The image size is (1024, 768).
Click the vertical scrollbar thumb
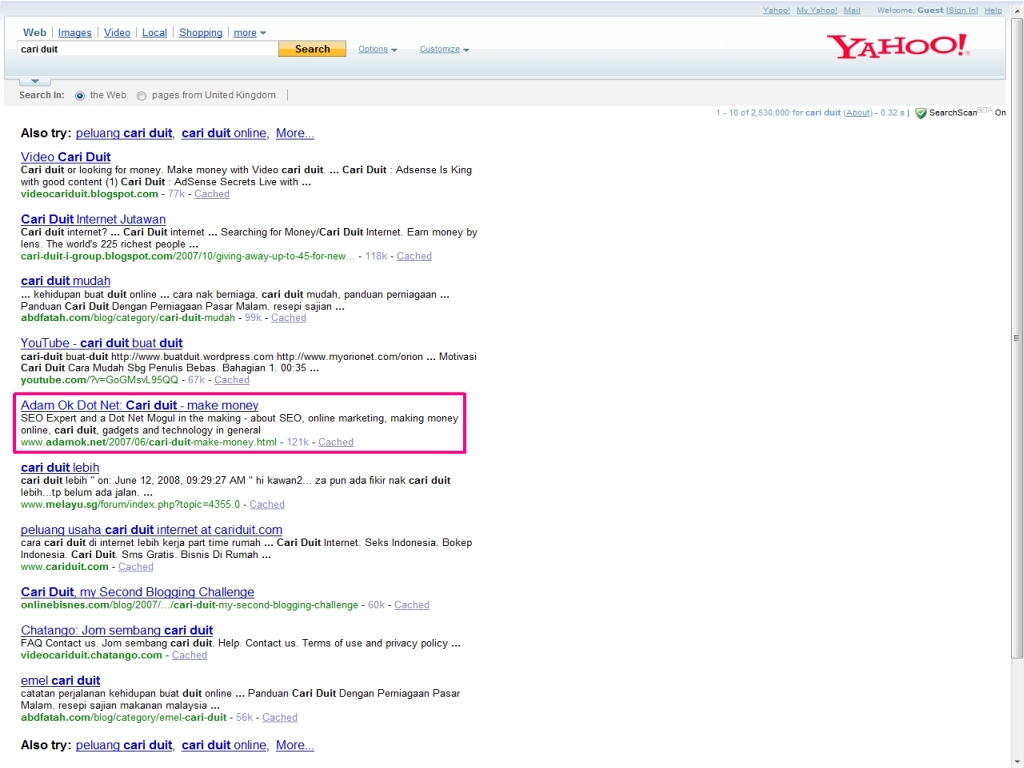coord(1017,338)
